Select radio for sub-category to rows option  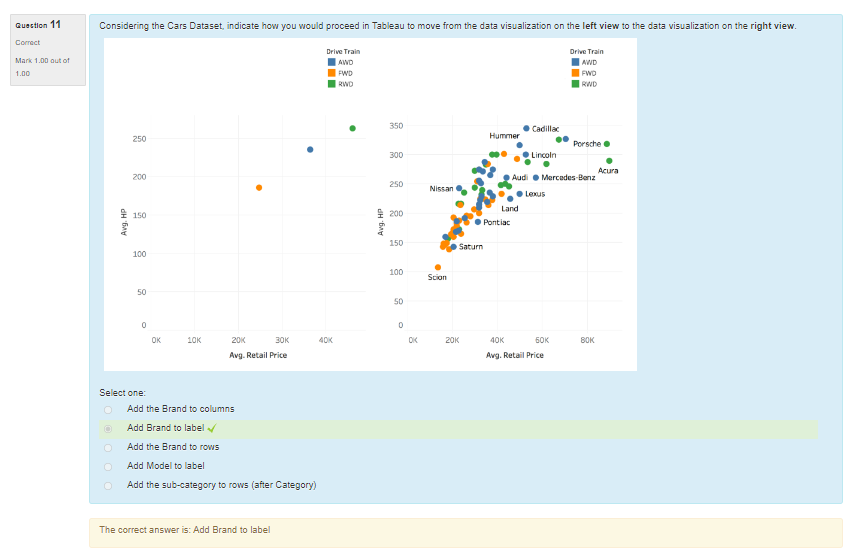pyautogui.click(x=108, y=485)
